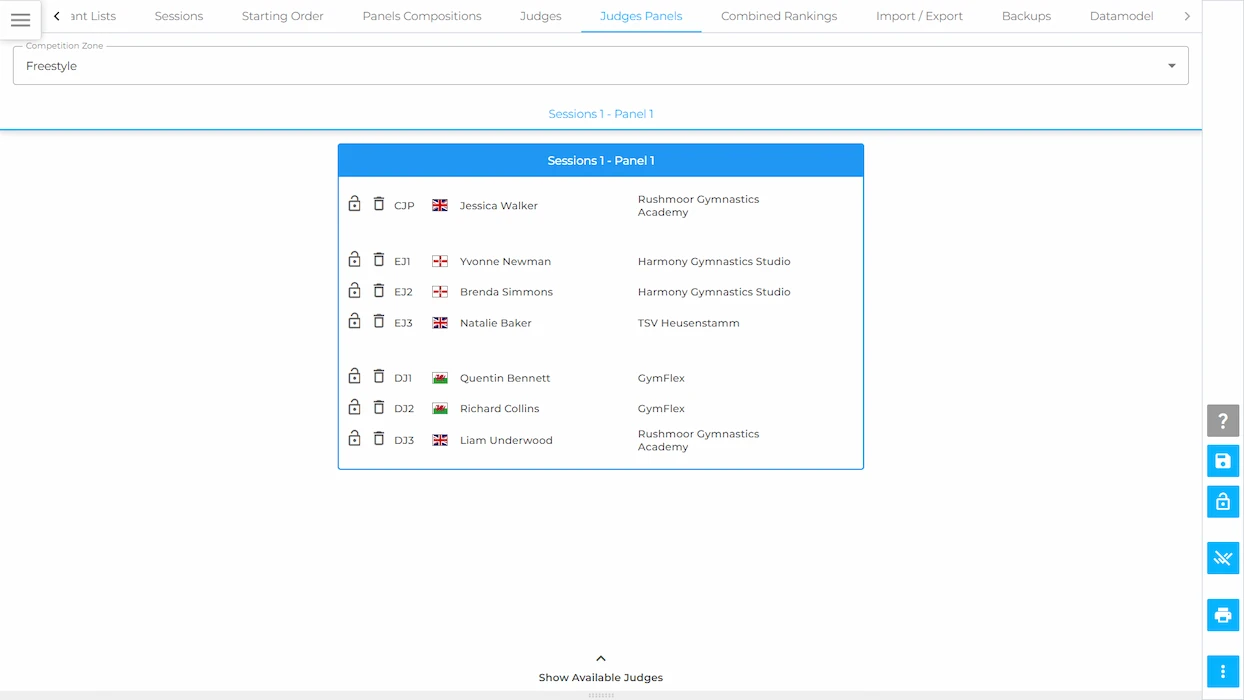Select the Sessions 1 - Panel 1 sub-tab
The height and width of the screenshot is (700, 1244).
pos(601,114)
